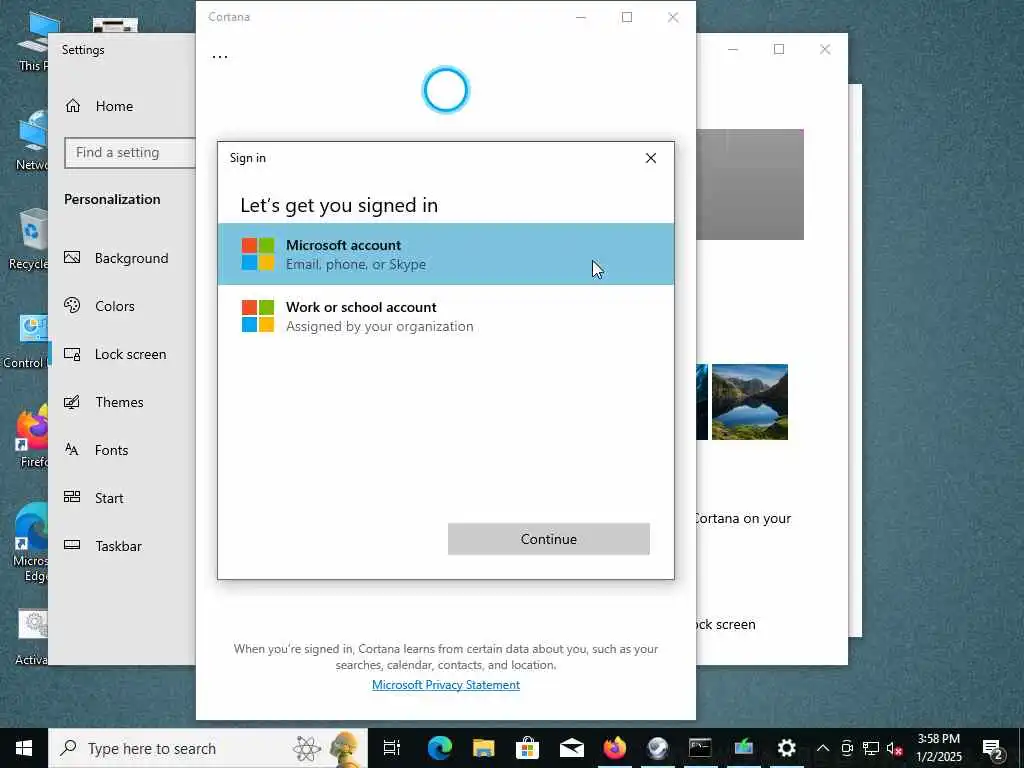
Task: Choose the Work or school account option
Action: coord(445,316)
